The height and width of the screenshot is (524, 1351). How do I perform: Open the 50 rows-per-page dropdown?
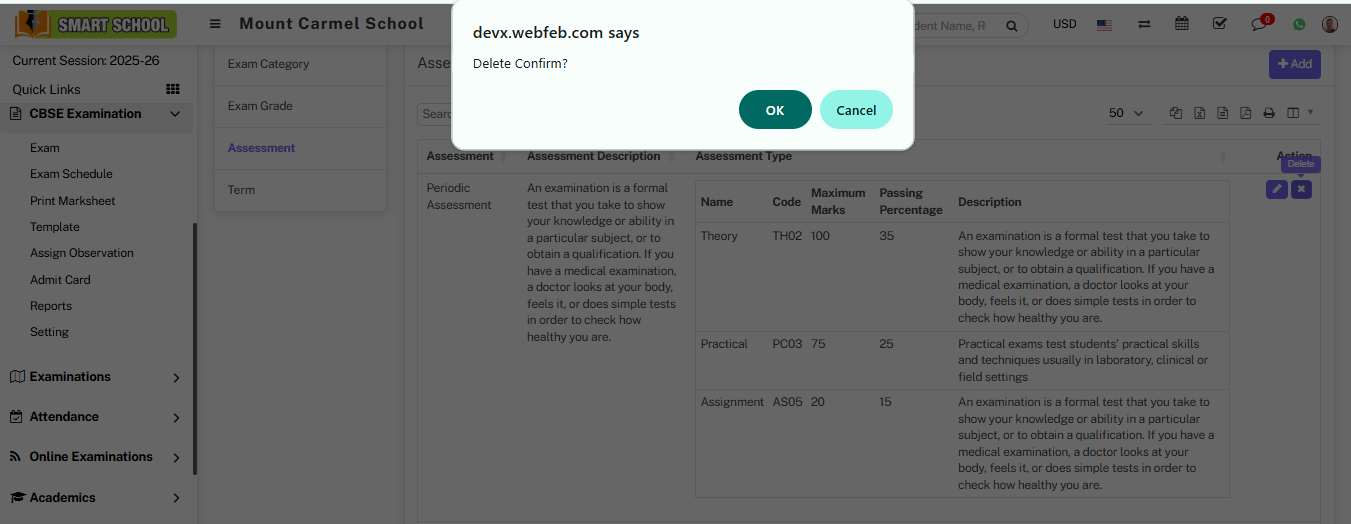(1126, 113)
